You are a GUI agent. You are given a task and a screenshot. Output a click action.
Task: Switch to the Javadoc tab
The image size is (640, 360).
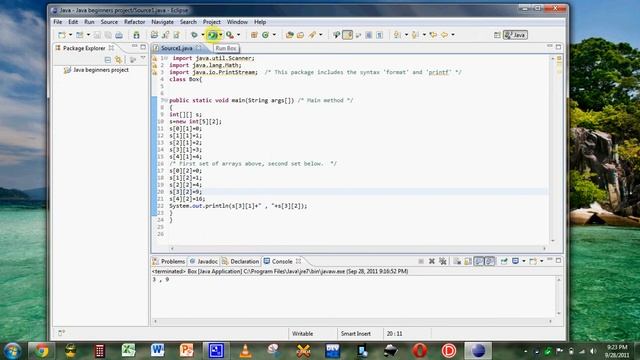(204, 261)
